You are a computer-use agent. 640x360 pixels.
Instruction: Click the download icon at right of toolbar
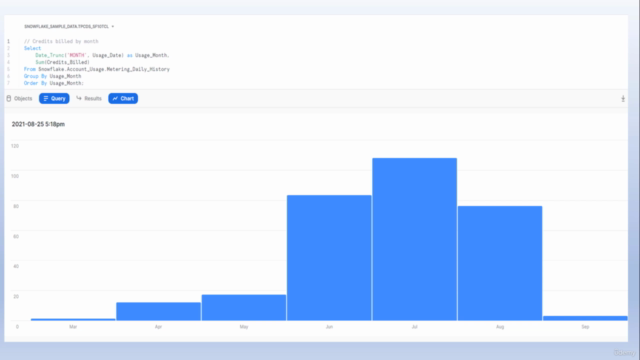[623, 98]
